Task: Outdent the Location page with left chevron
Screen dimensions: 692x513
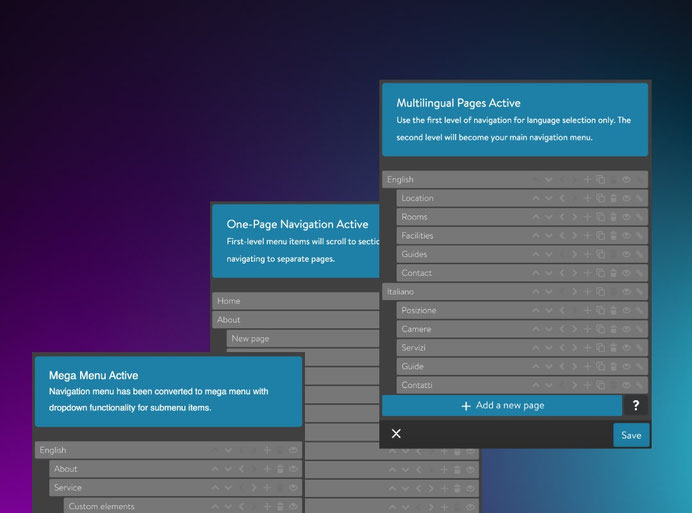Action: 561,199
